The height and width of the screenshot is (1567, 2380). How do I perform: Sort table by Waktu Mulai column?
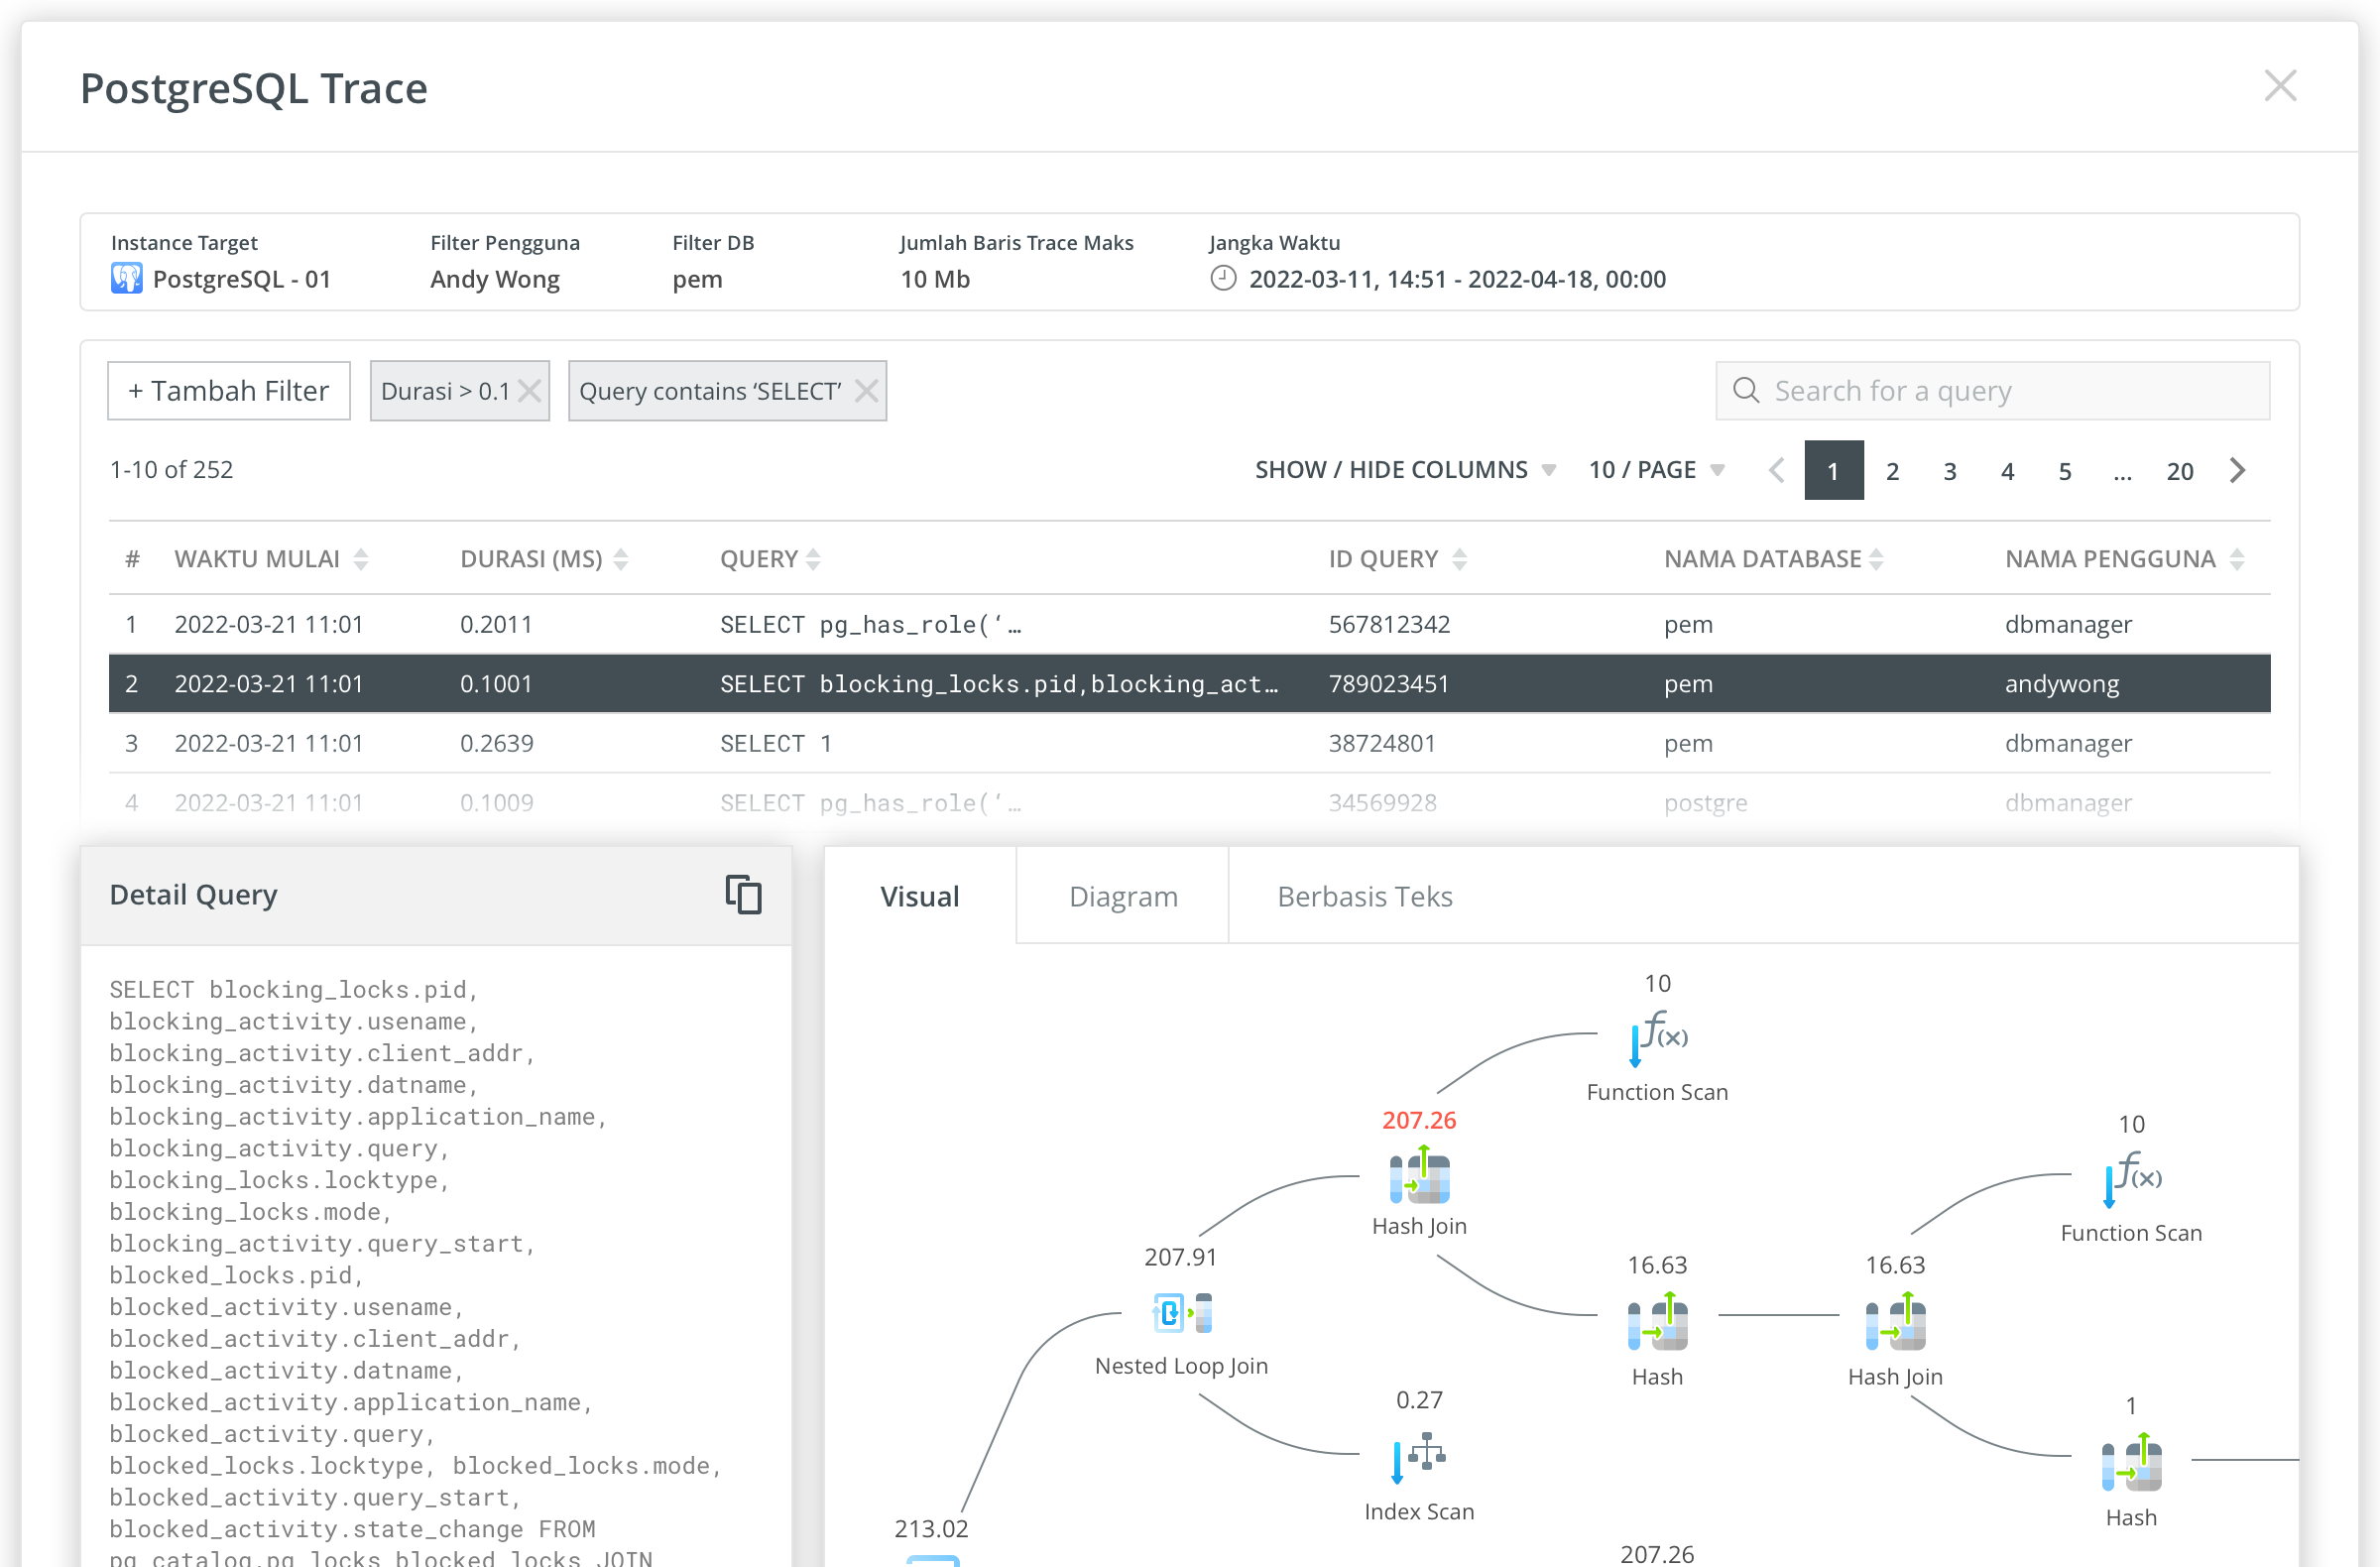[x=361, y=559]
